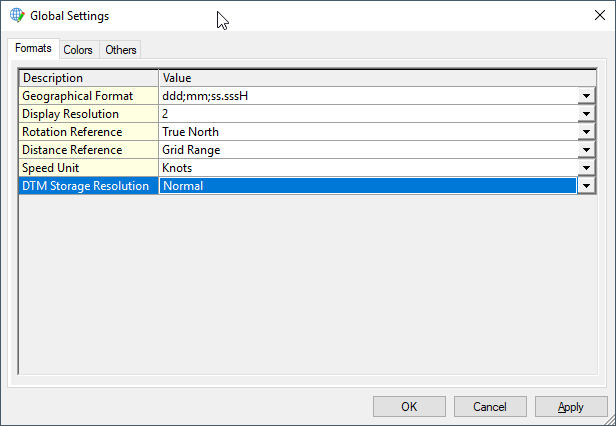Open the Display Resolution dropdown arrow
This screenshot has height=426, width=616.
(x=585, y=114)
